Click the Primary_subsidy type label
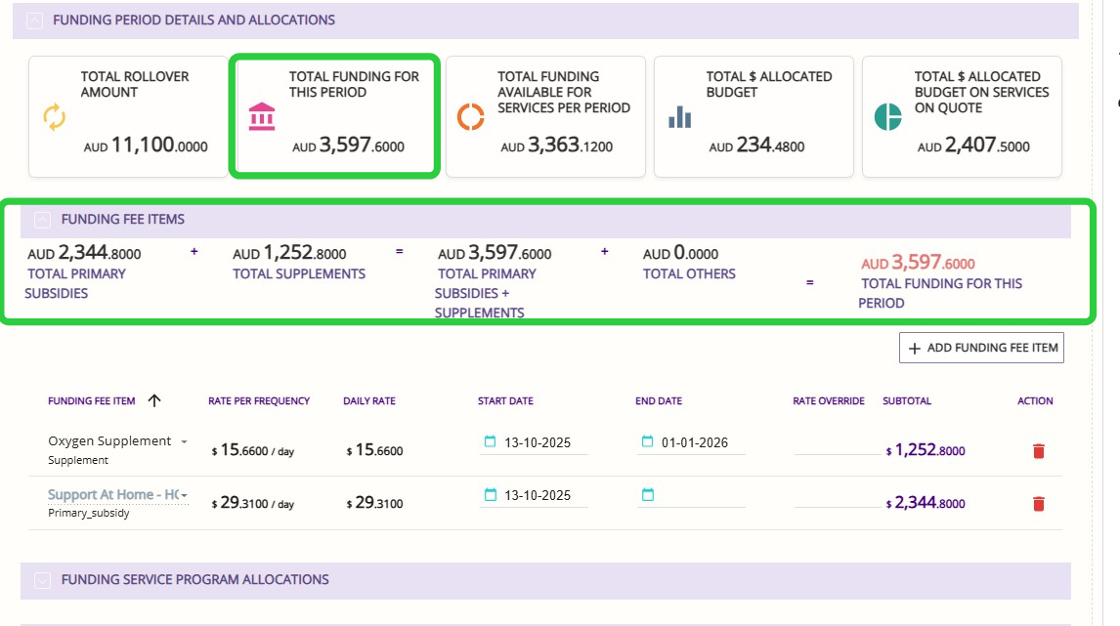The width and height of the screenshot is (1120, 626). point(89,513)
